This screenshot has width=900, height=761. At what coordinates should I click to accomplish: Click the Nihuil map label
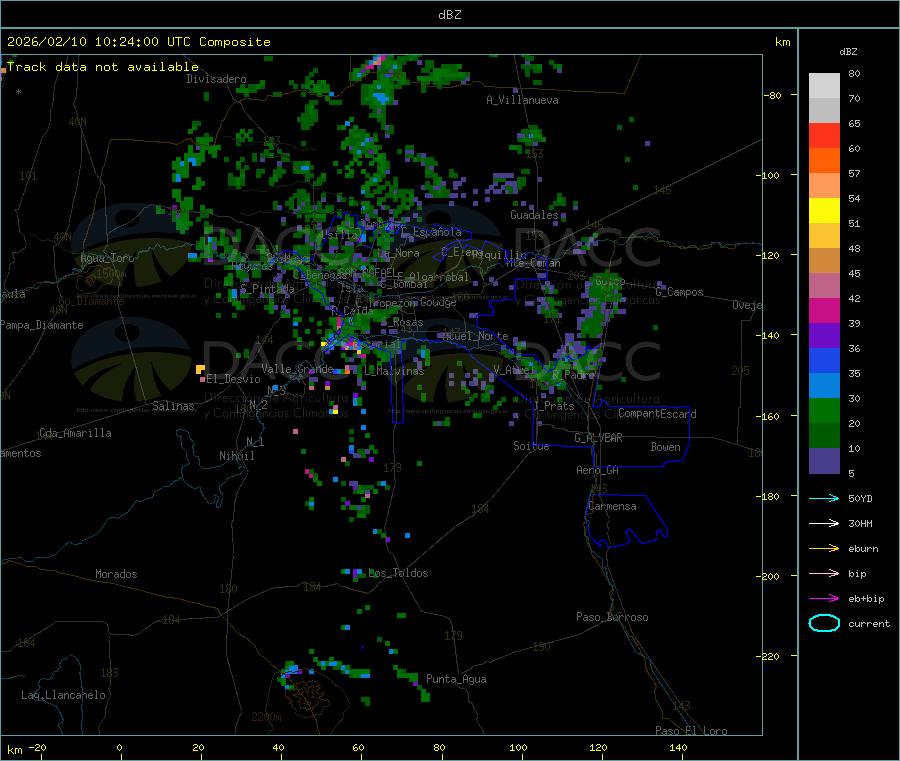237,456
